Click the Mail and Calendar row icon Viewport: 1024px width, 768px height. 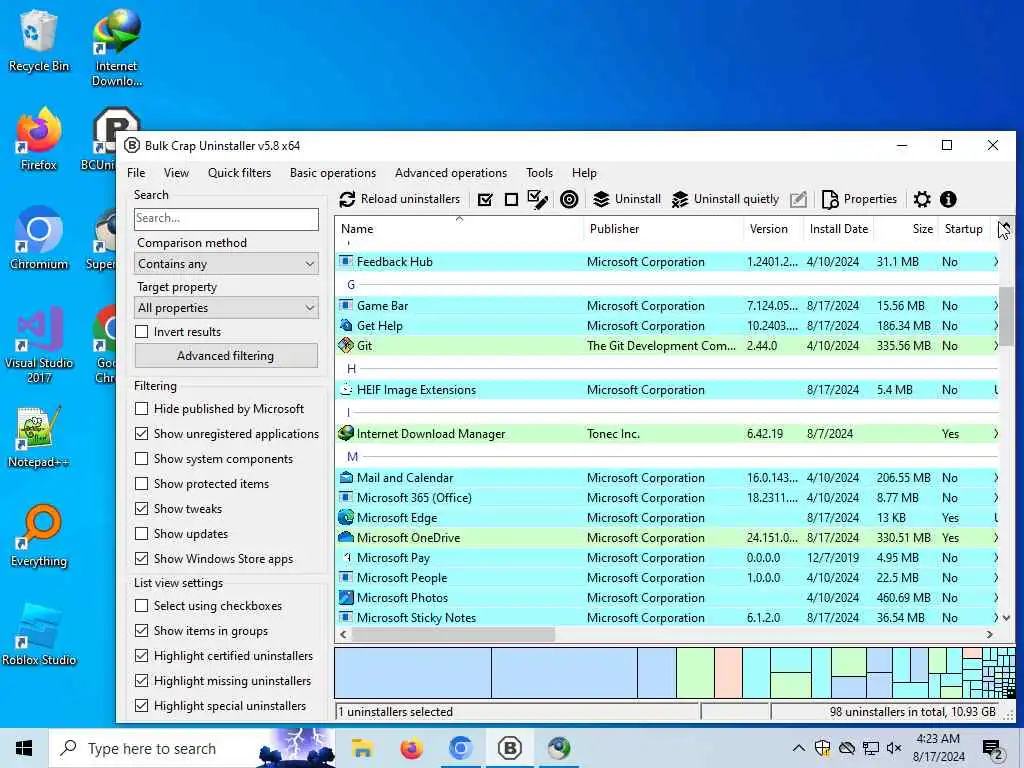(345, 477)
